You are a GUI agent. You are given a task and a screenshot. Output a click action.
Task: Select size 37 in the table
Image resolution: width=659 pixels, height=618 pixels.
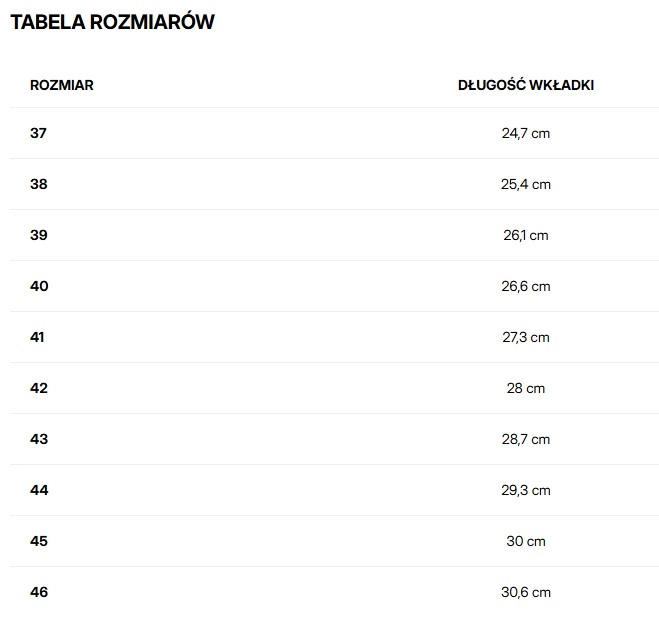pos(39,133)
